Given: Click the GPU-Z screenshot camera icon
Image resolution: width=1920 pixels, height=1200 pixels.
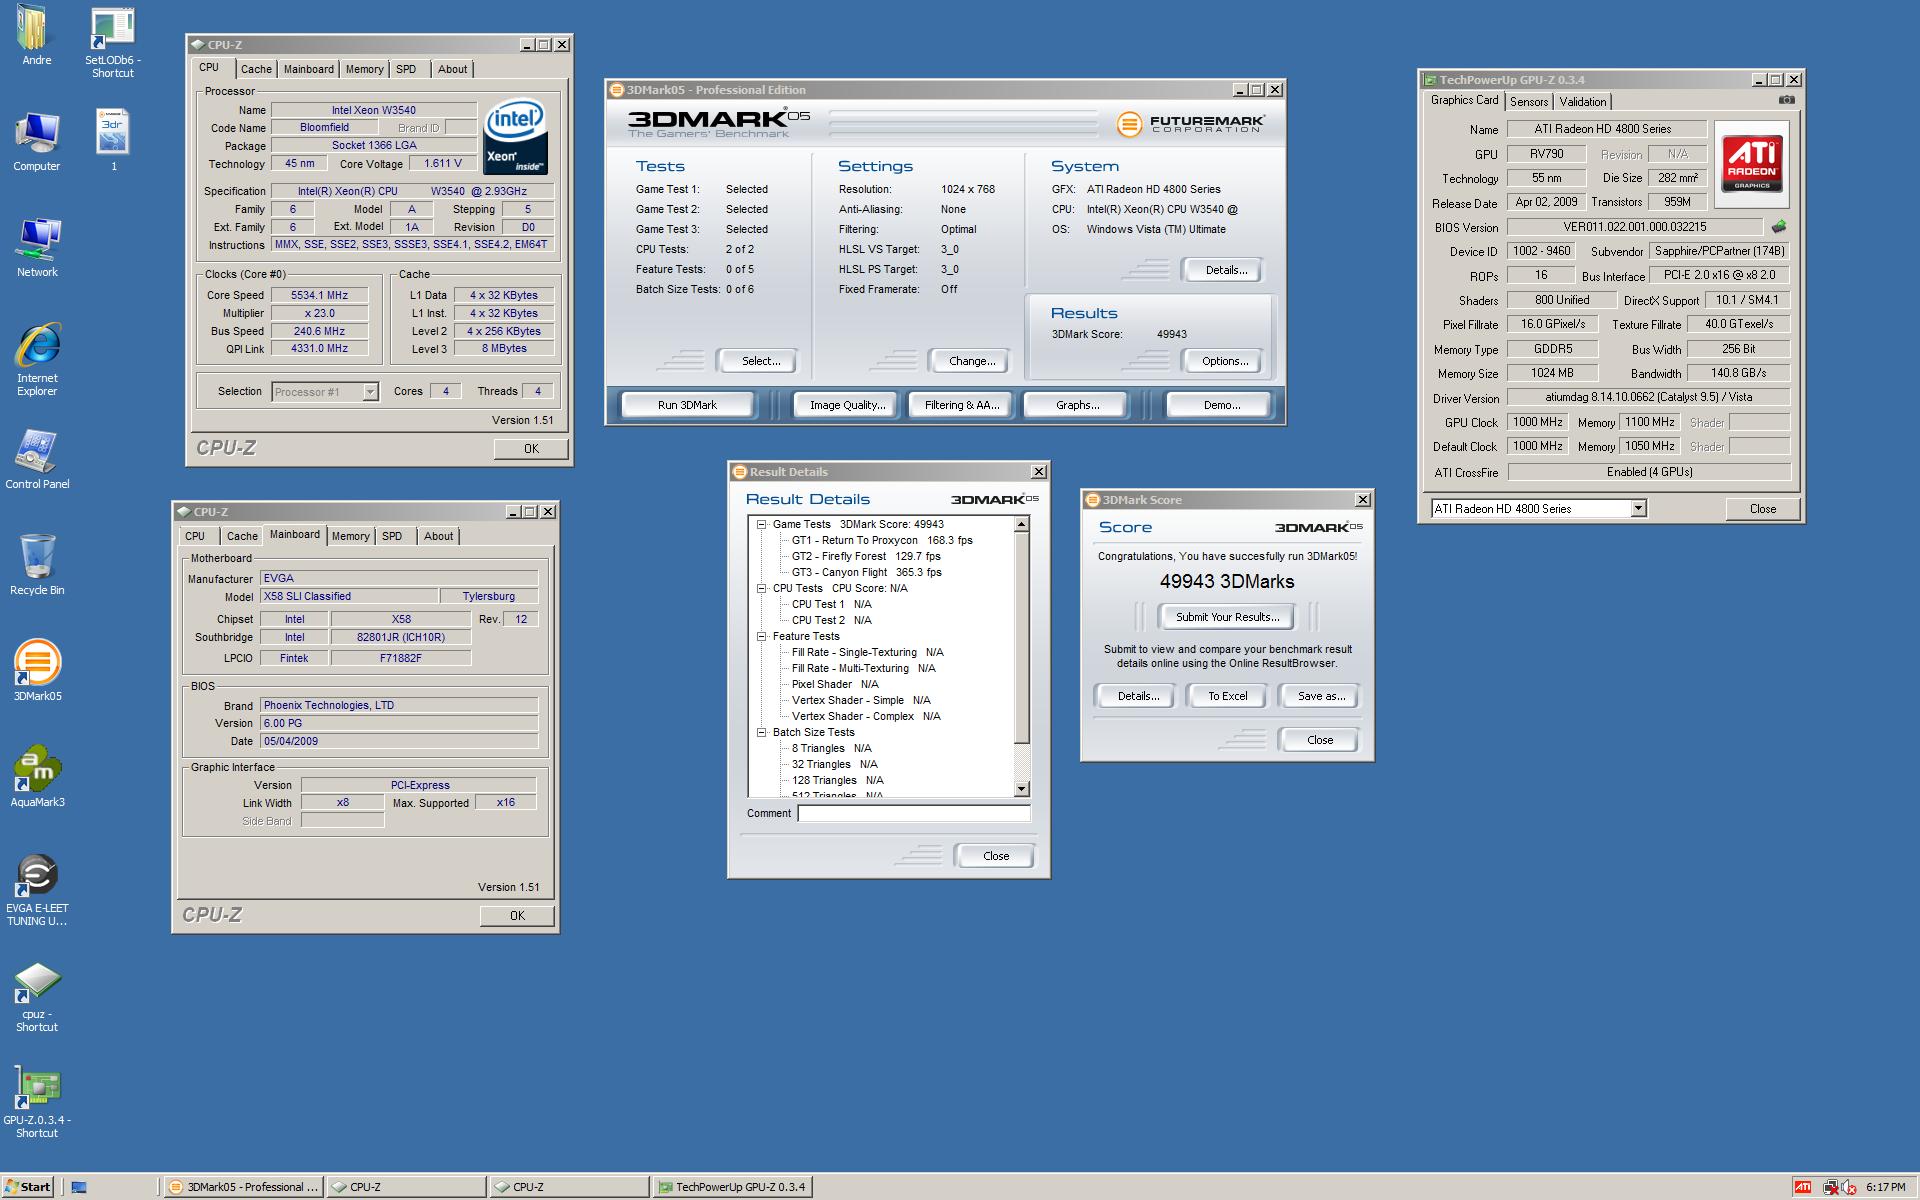Looking at the screenshot, I should (1787, 100).
